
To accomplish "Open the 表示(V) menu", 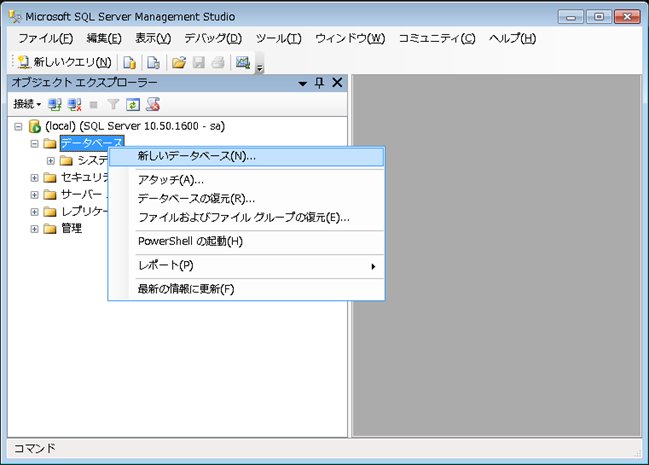I will pos(153,39).
